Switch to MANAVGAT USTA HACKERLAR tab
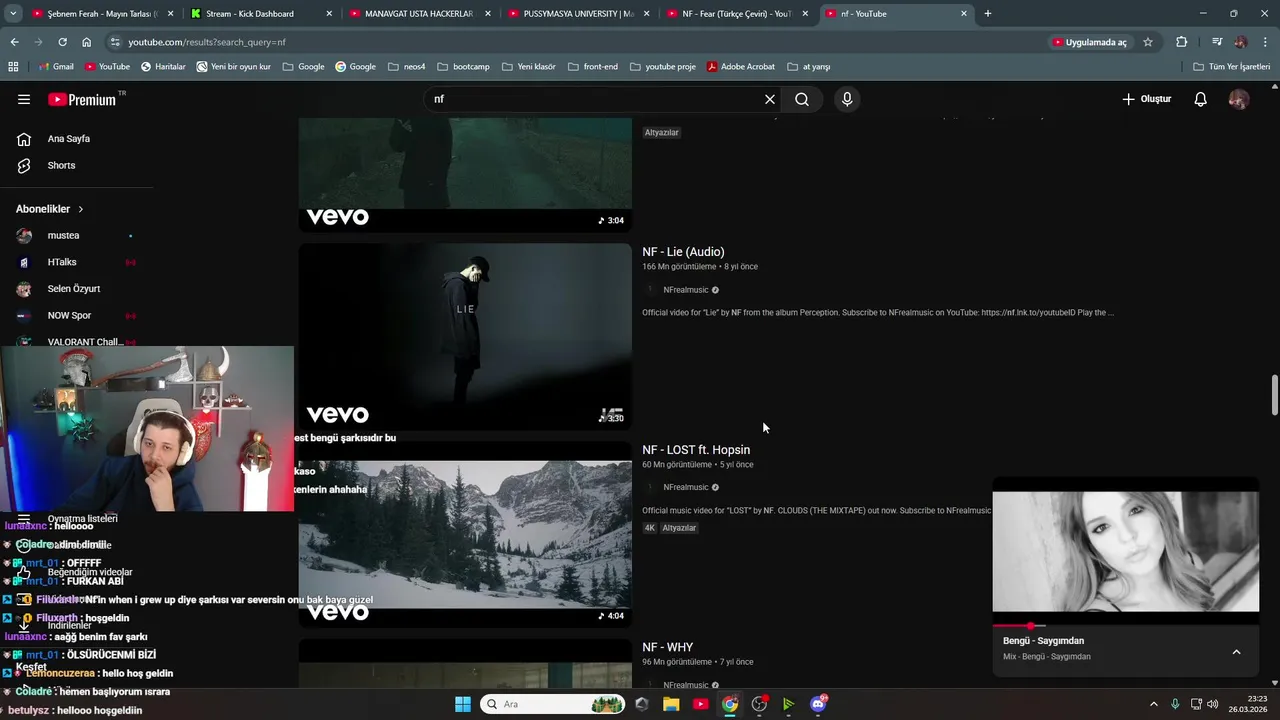This screenshot has width=1280, height=720. 419,14
